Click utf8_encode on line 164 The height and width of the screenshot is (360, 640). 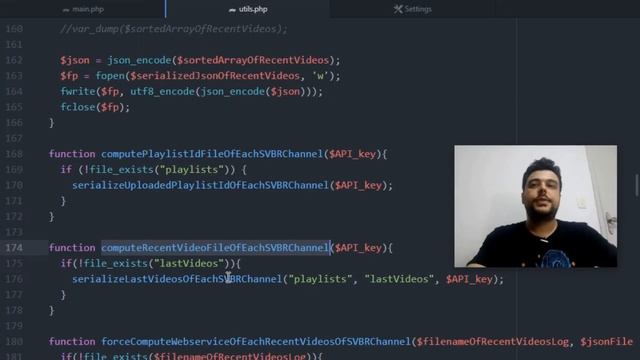click(162, 91)
